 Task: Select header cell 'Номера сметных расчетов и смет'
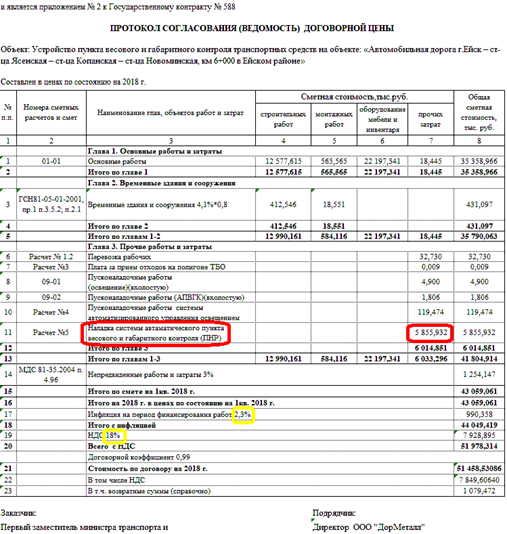51,112
